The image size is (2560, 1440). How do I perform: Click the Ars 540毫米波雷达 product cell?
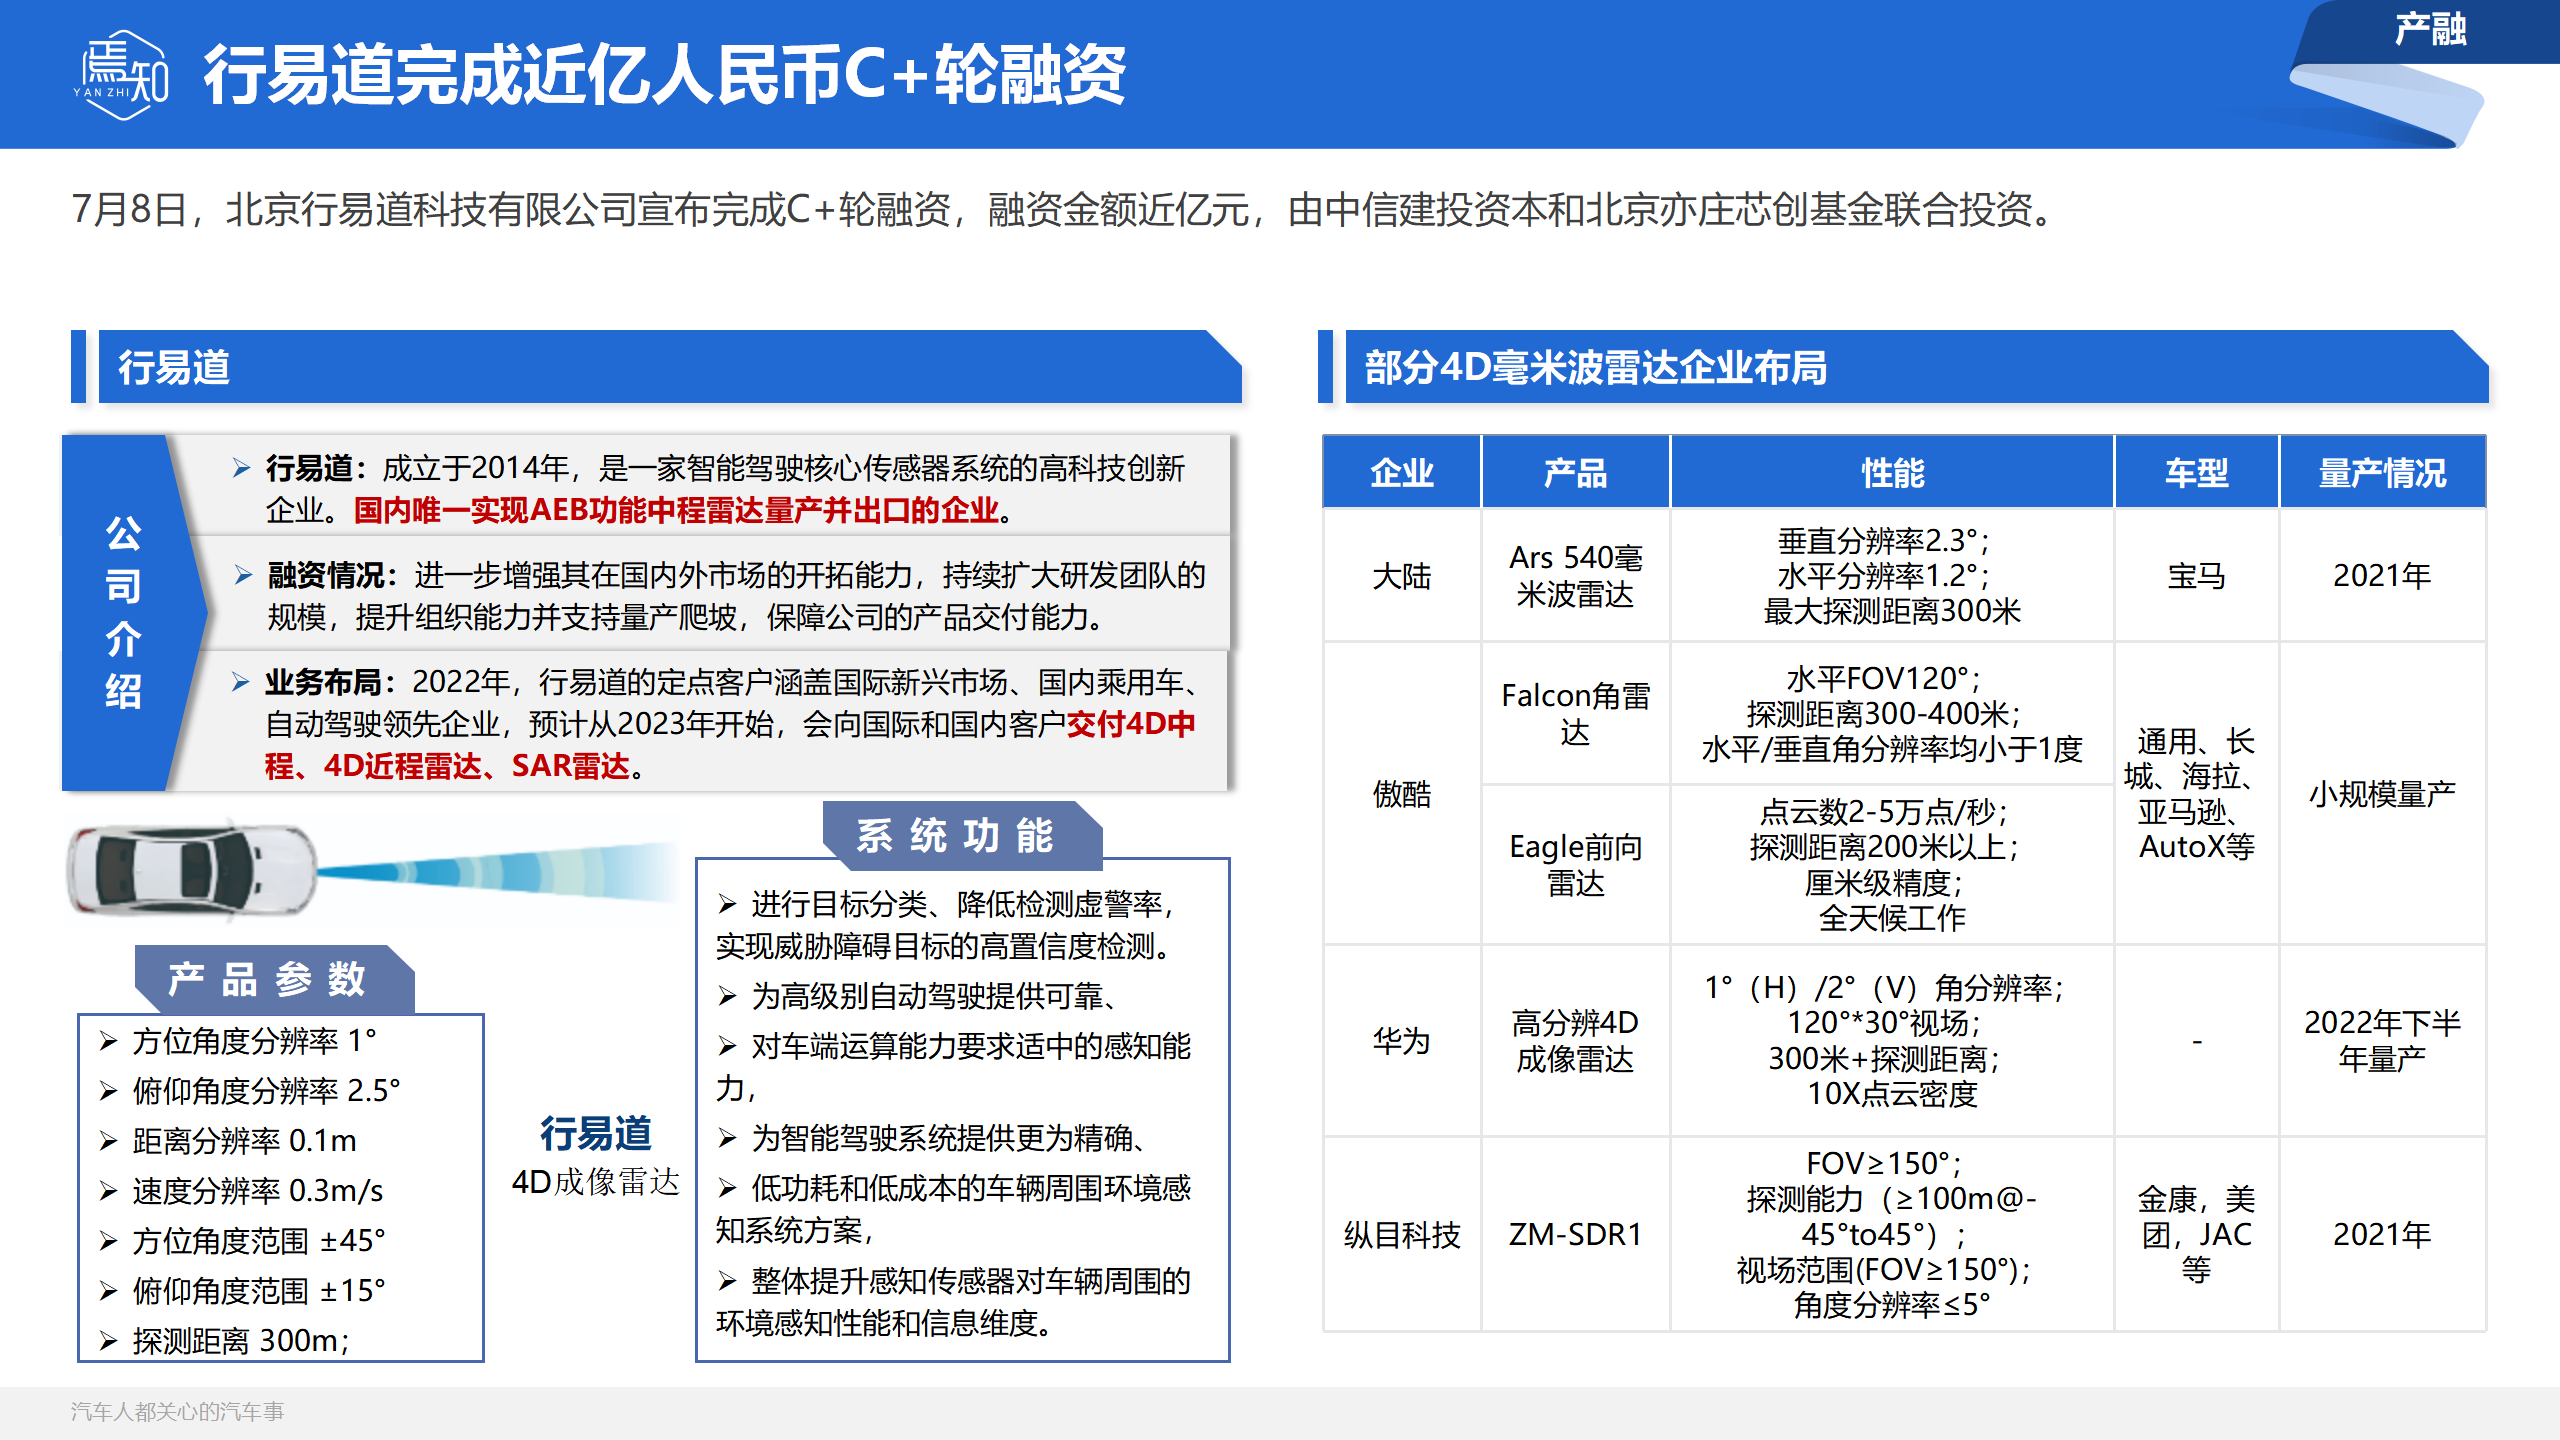(x=1576, y=576)
